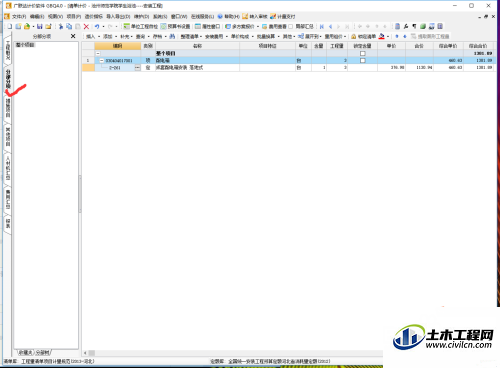
Task: Toggle the 局部汇总 checkbox
Action: [291, 26]
